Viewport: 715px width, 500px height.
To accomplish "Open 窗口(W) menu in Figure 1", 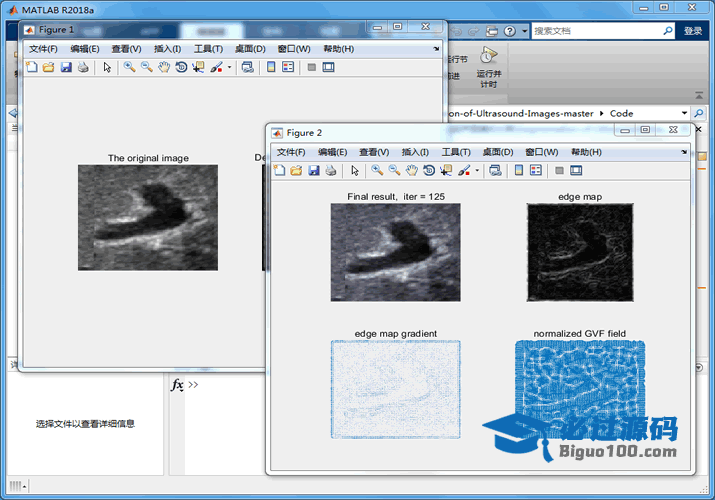I will point(294,49).
